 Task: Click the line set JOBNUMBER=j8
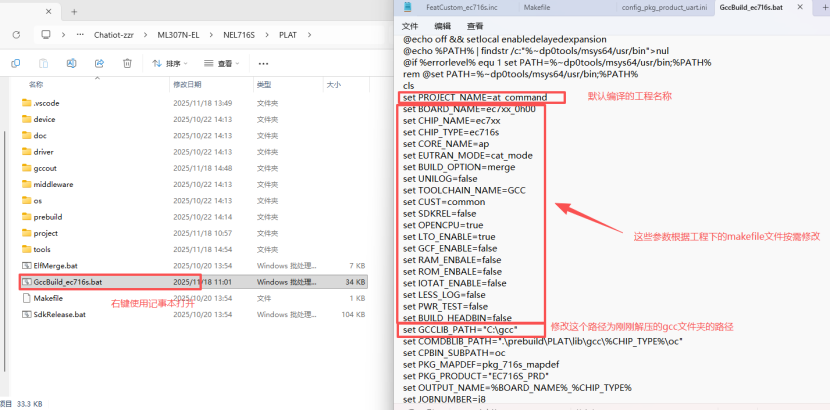(x=444, y=399)
